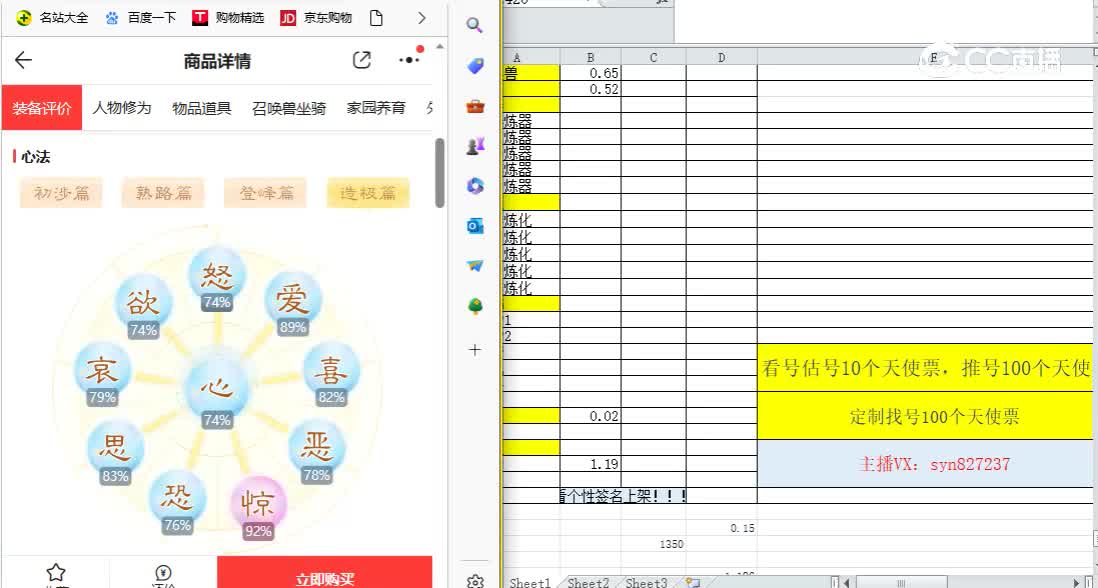Click the 思 orb showing 83%
1098x588 pixels.
coord(116,453)
